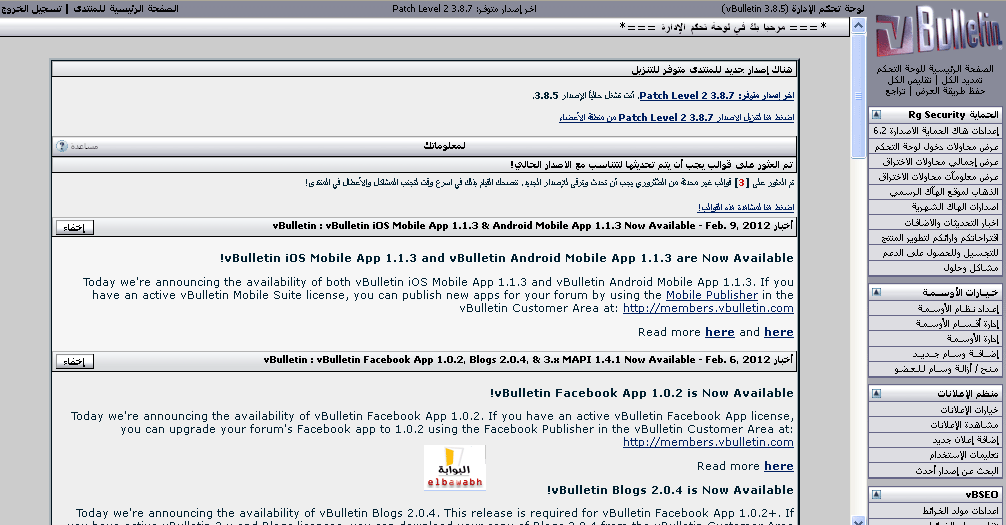This screenshot has height=525, width=1006.
Task: Collapse the خيارات الأوسمة sidebar group
Action: point(876,293)
